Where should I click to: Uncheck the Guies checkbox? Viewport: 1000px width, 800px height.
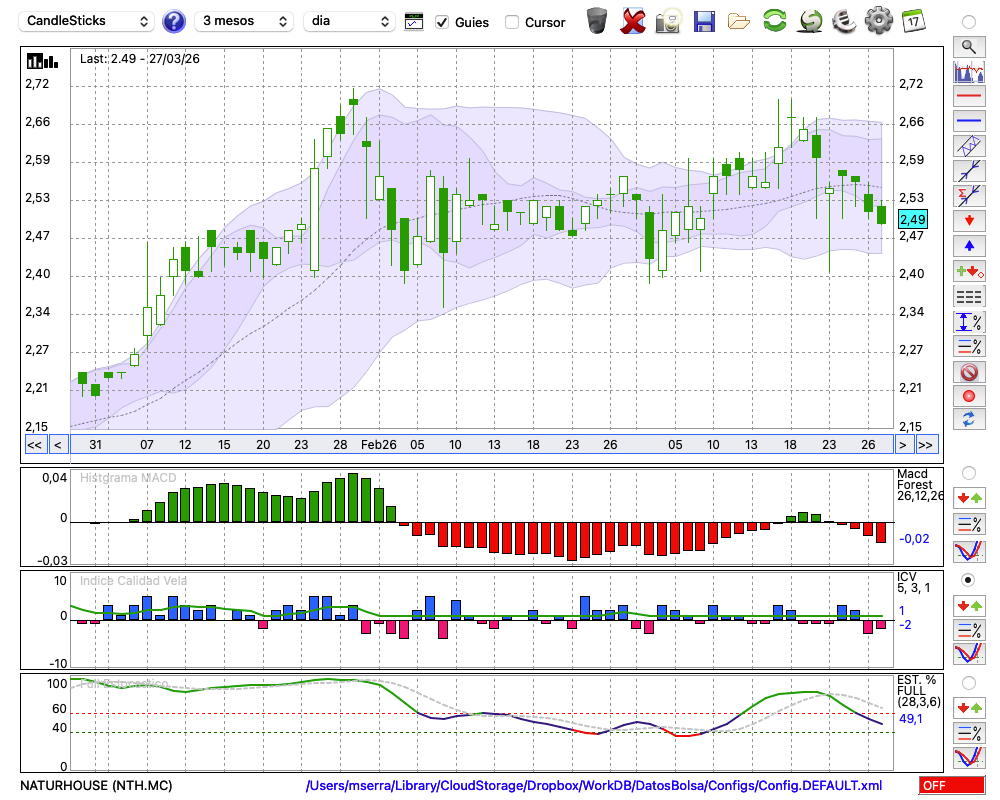pos(442,22)
